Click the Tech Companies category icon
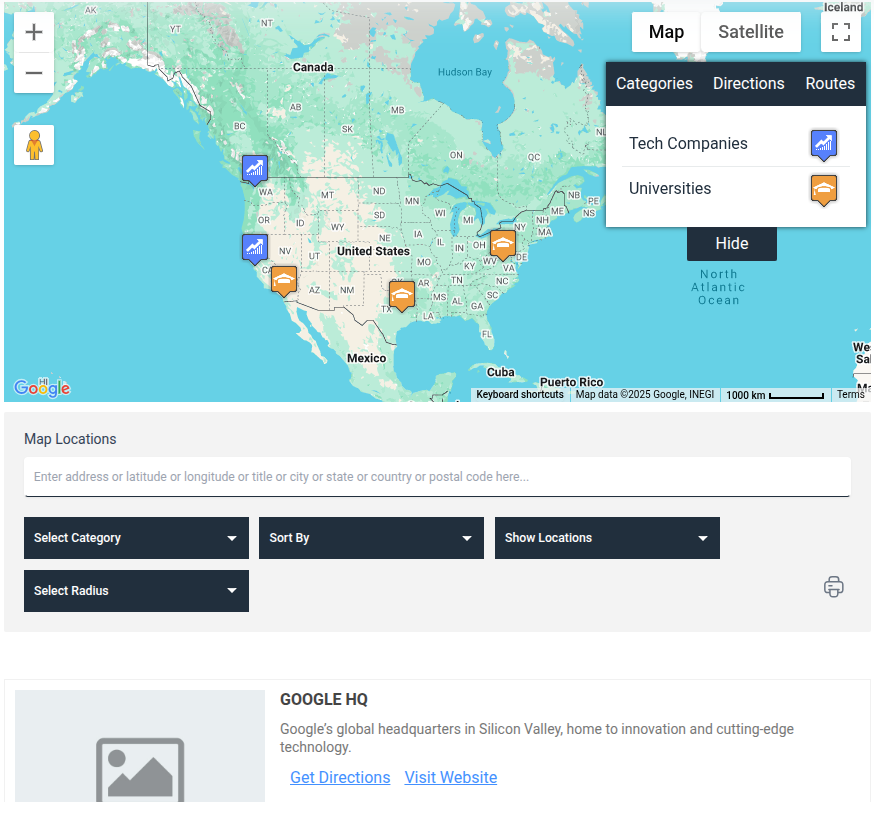874x835 pixels. pyautogui.click(x=824, y=144)
